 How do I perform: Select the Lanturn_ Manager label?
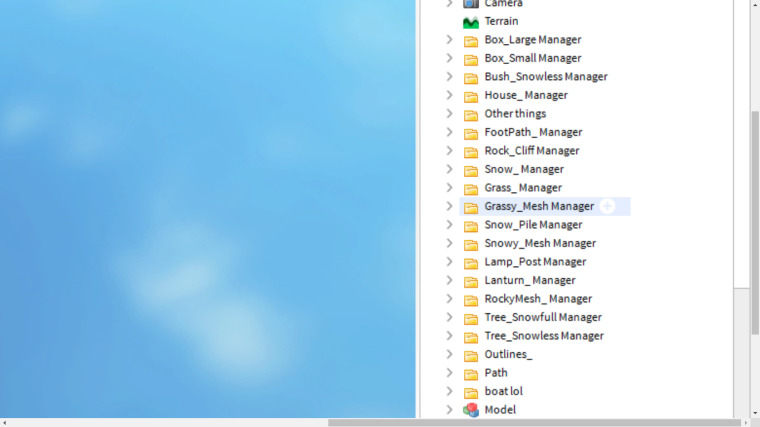(x=530, y=280)
